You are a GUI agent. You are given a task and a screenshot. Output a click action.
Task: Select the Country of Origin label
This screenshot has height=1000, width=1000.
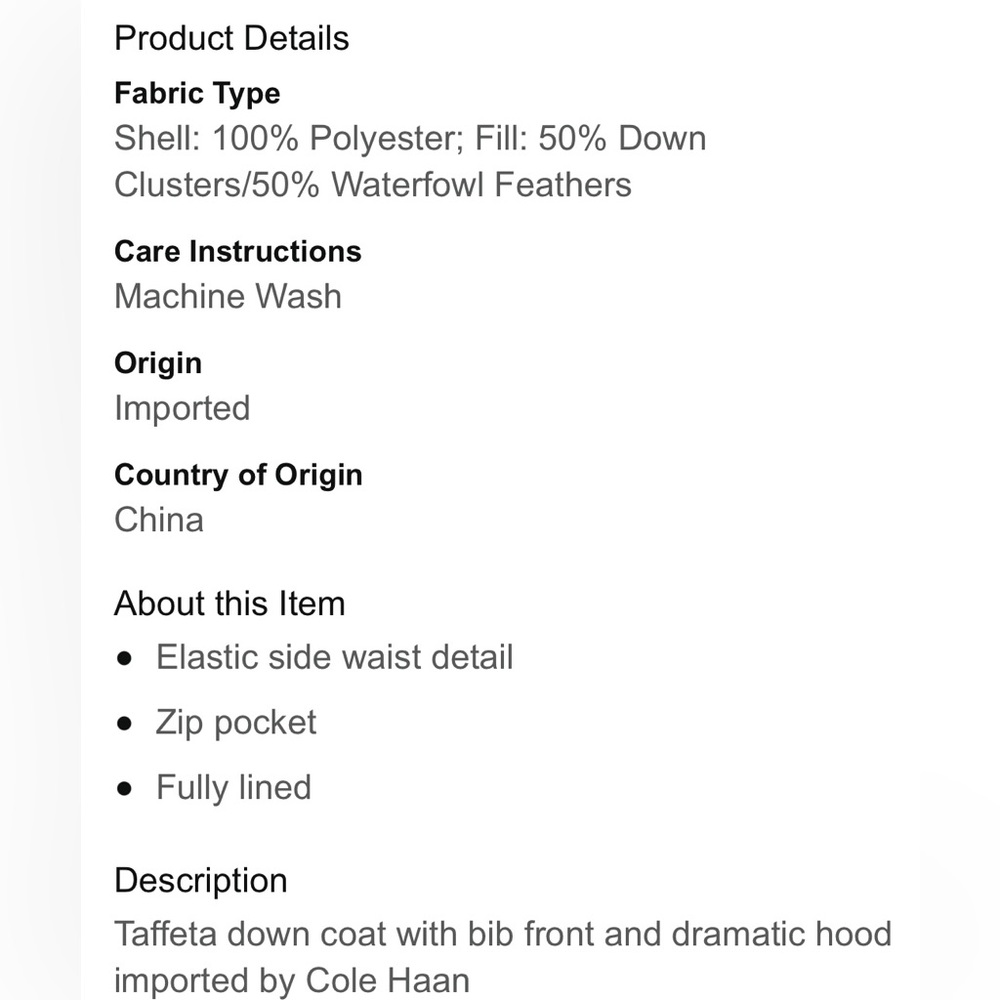[238, 475]
